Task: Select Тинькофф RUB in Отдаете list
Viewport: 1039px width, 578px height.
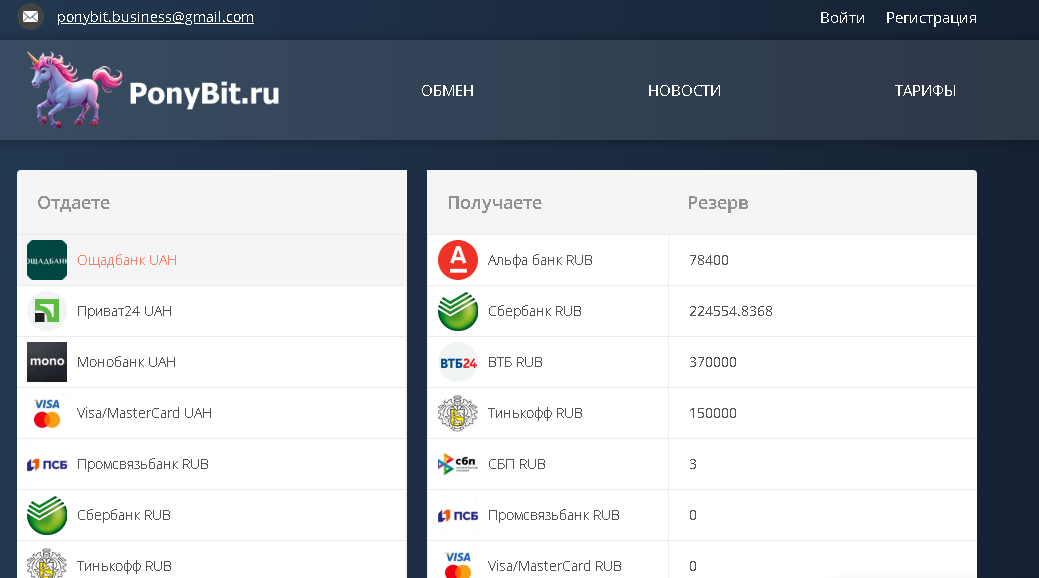Action: point(212,560)
